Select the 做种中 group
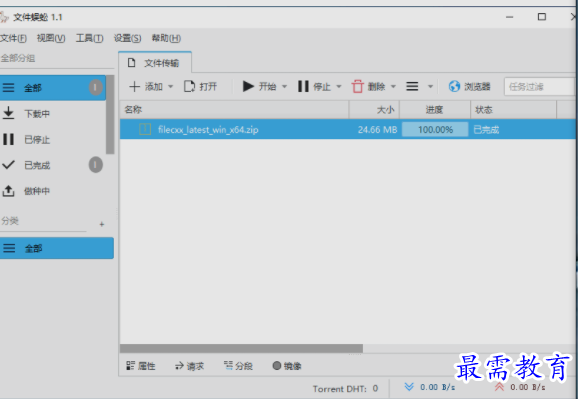The height and width of the screenshot is (399, 578). point(53,191)
